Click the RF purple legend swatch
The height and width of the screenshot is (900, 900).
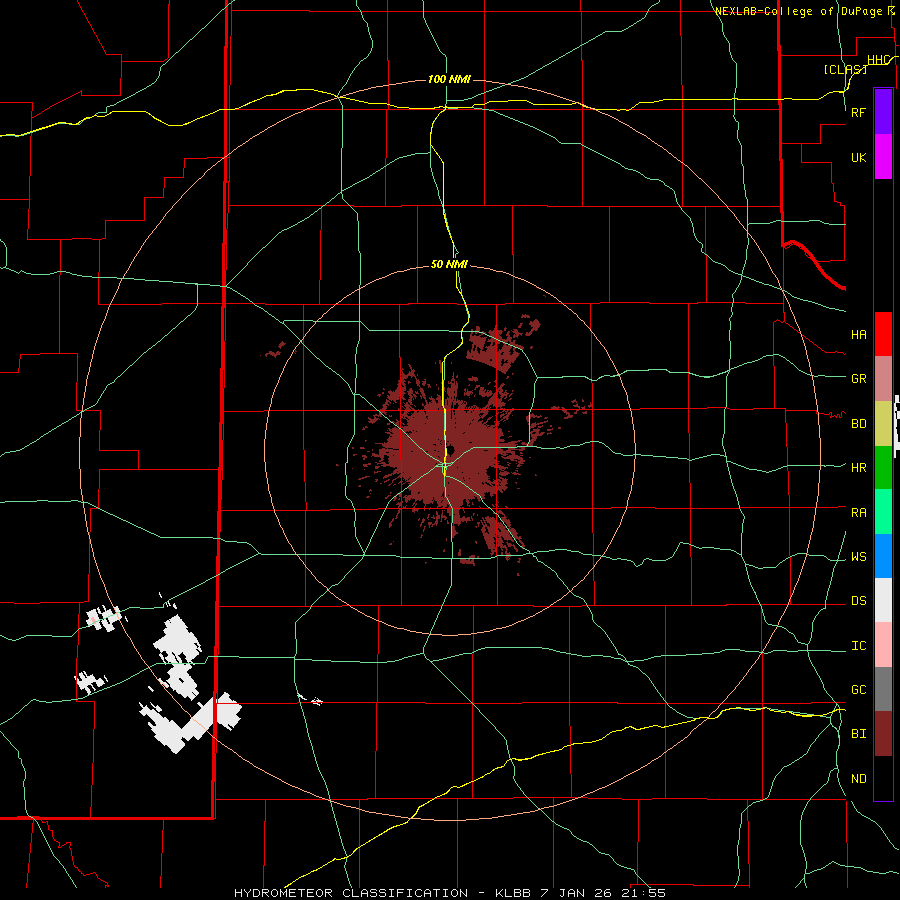(883, 112)
